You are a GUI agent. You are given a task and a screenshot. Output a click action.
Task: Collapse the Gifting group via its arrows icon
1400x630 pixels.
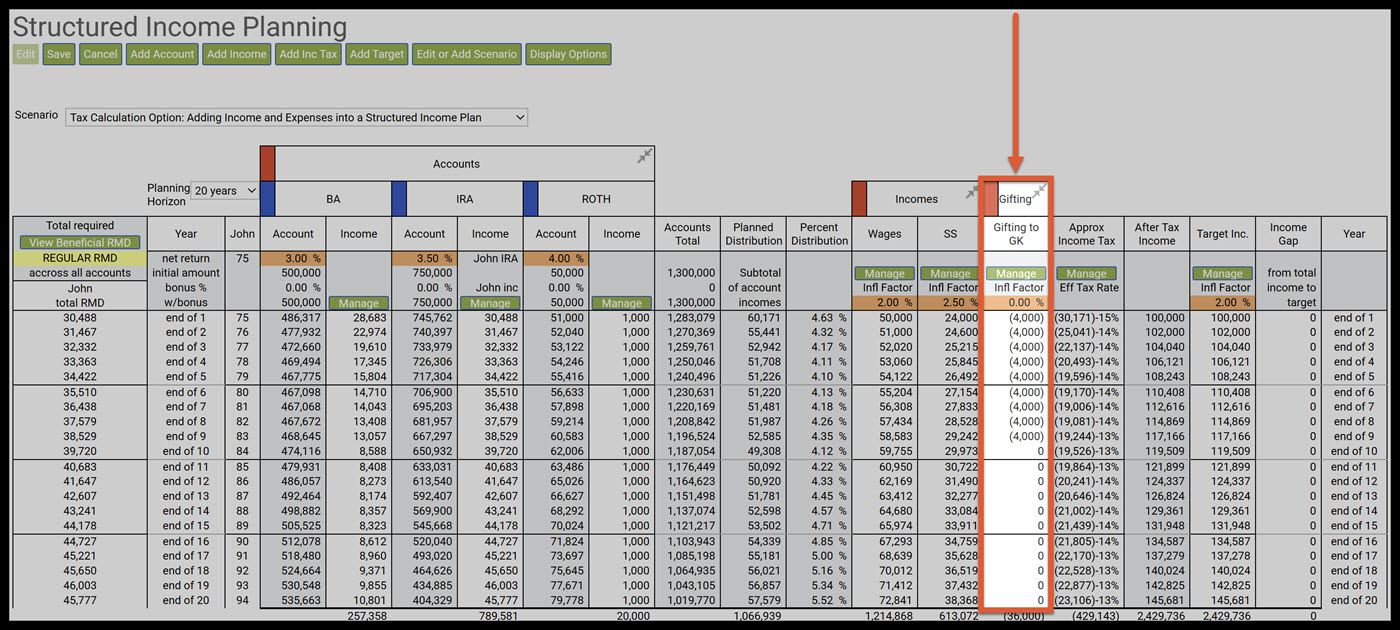[1039, 192]
